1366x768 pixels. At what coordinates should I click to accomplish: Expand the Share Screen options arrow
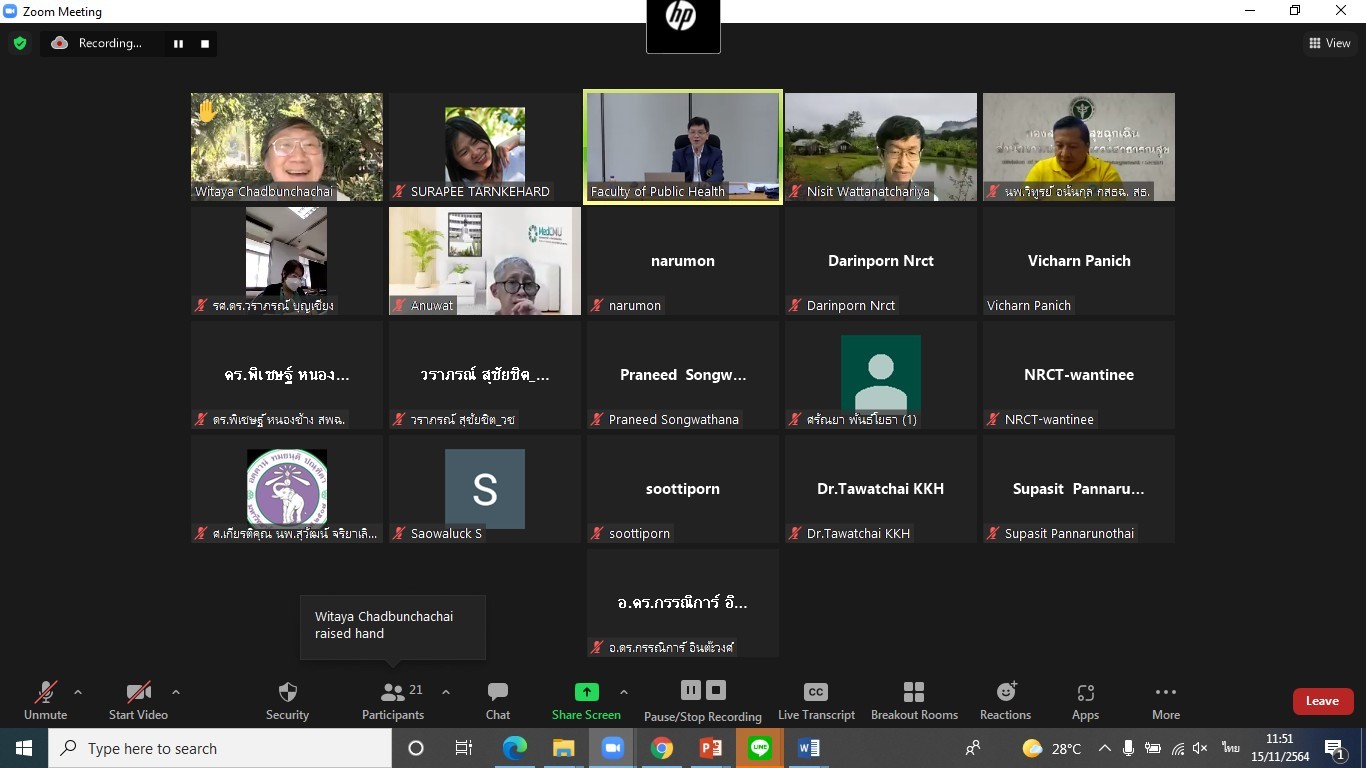[624, 692]
